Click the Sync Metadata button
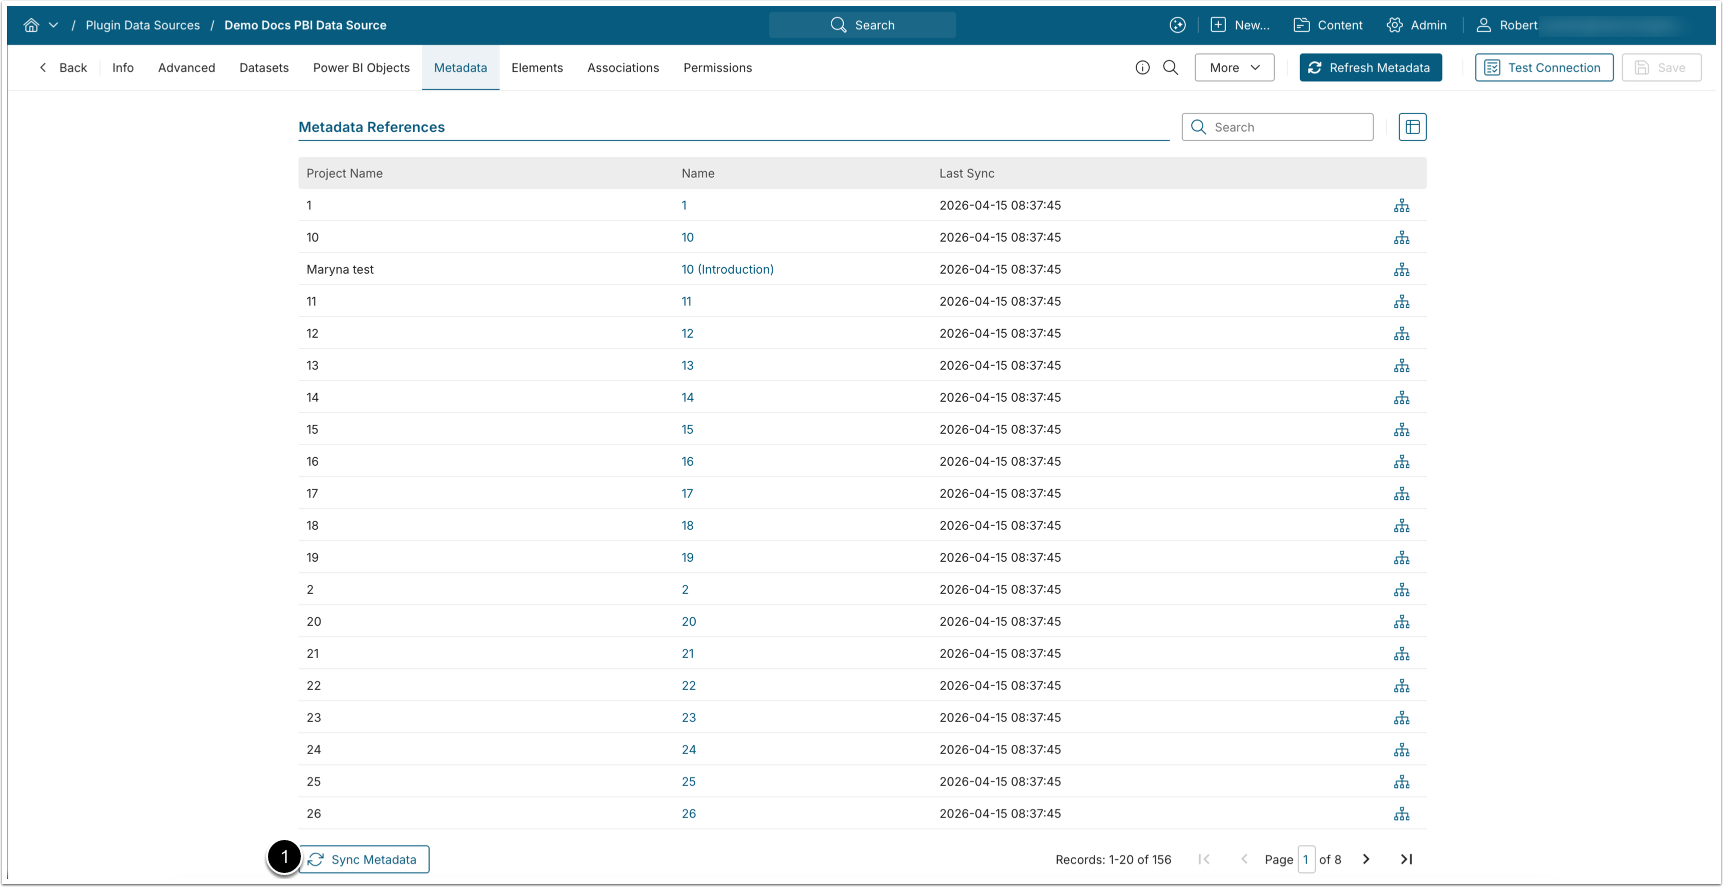The image size is (1723, 887). coord(364,859)
